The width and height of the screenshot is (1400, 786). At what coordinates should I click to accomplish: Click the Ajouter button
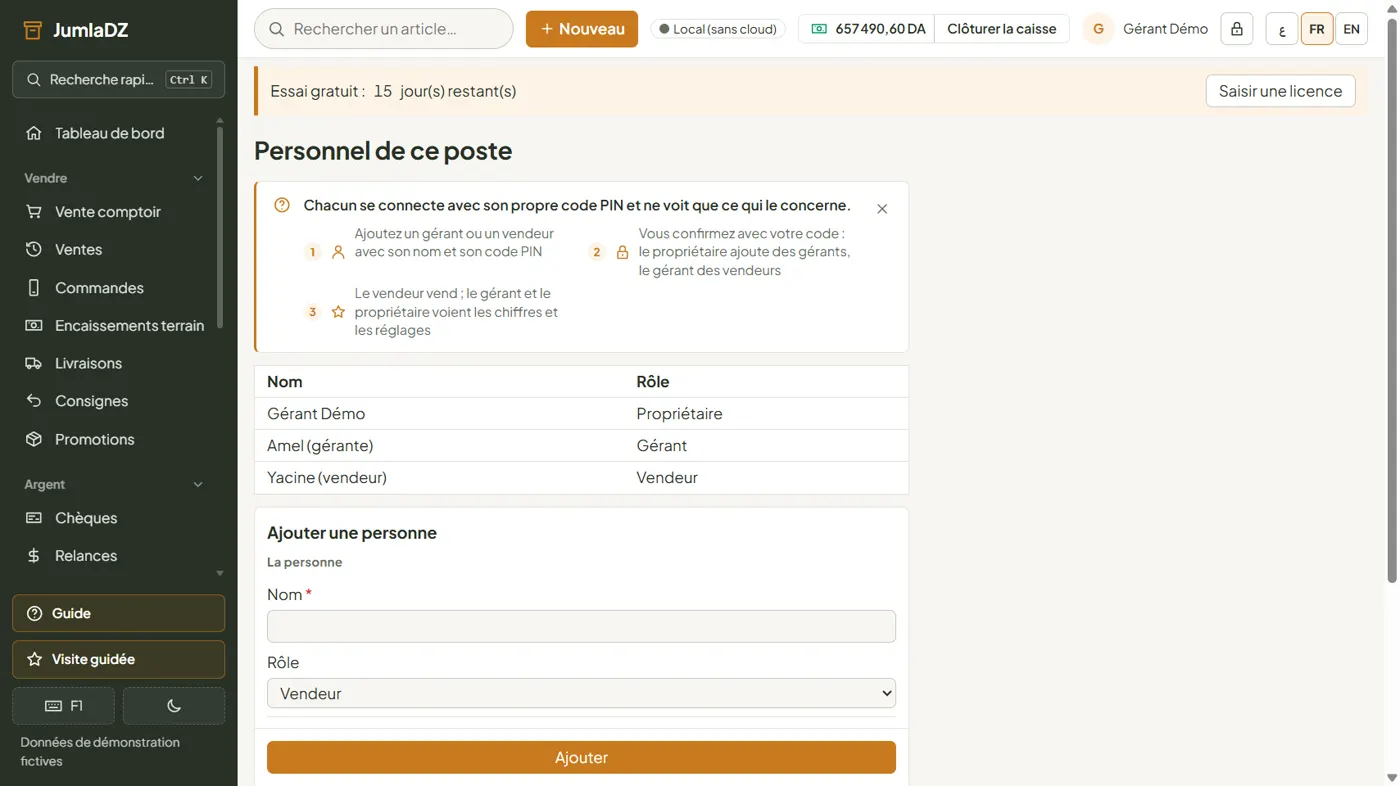[x=581, y=757]
